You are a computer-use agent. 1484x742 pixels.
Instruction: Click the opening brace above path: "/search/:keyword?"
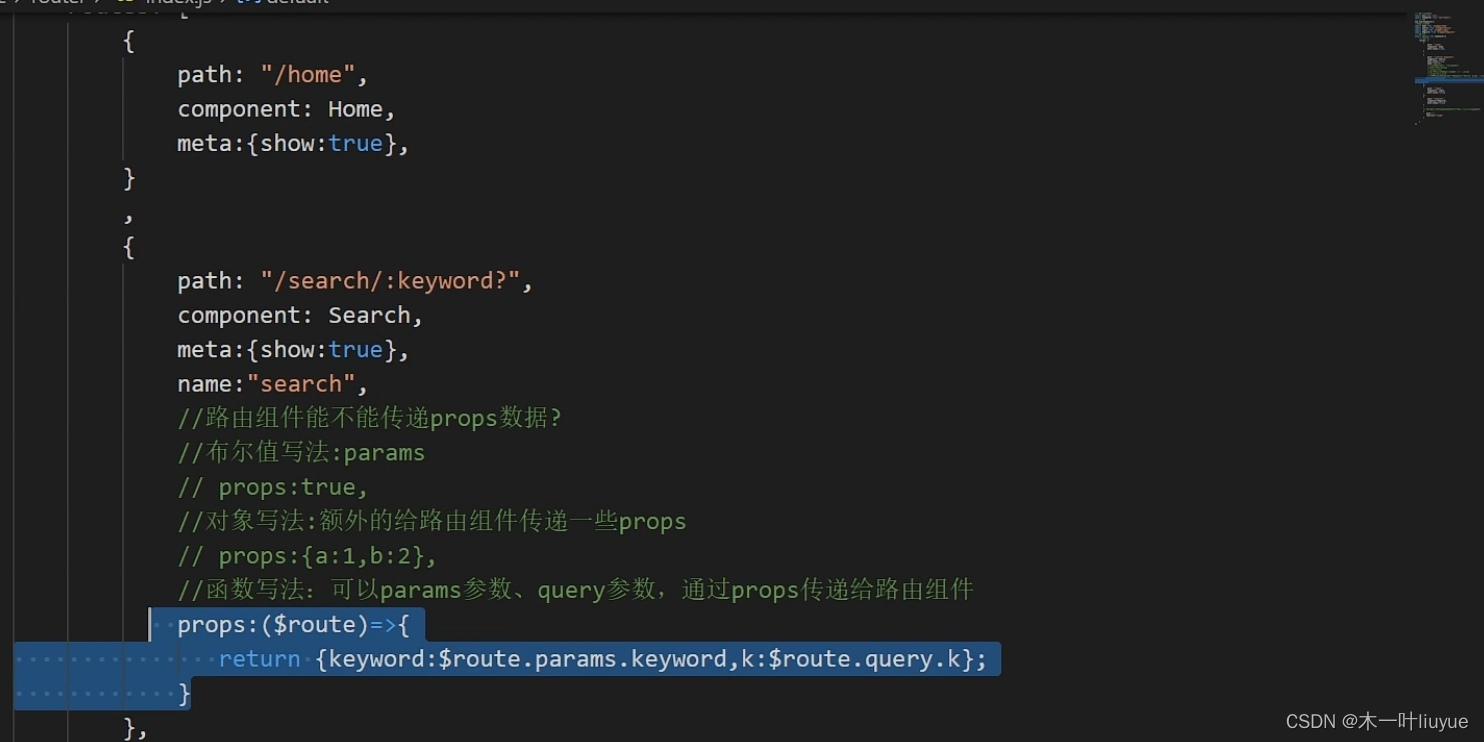(128, 247)
